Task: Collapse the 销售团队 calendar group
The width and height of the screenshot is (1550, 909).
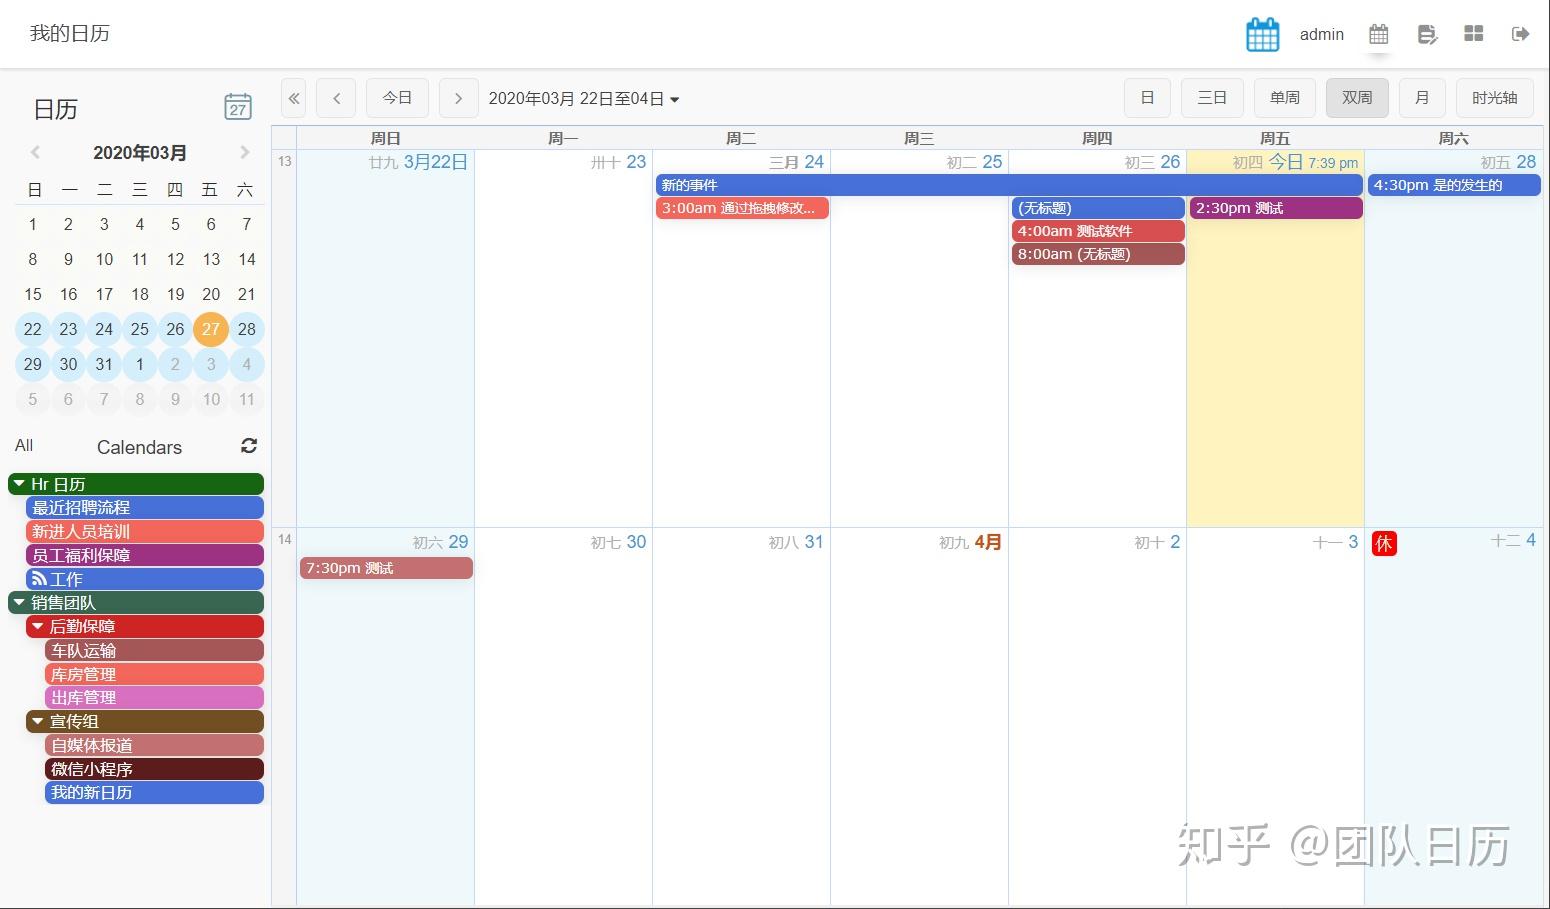Action: point(18,603)
